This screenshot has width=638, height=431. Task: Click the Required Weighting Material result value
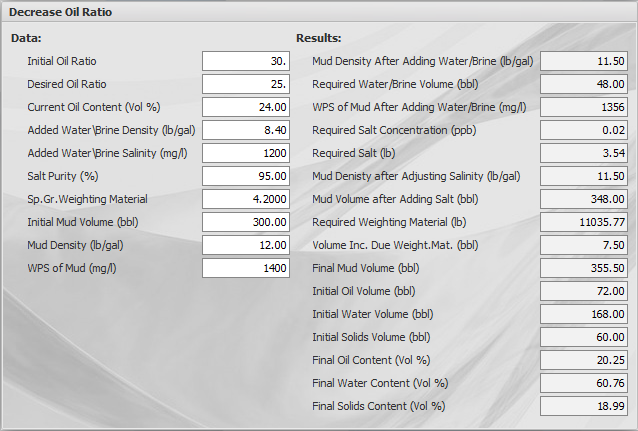pos(584,222)
